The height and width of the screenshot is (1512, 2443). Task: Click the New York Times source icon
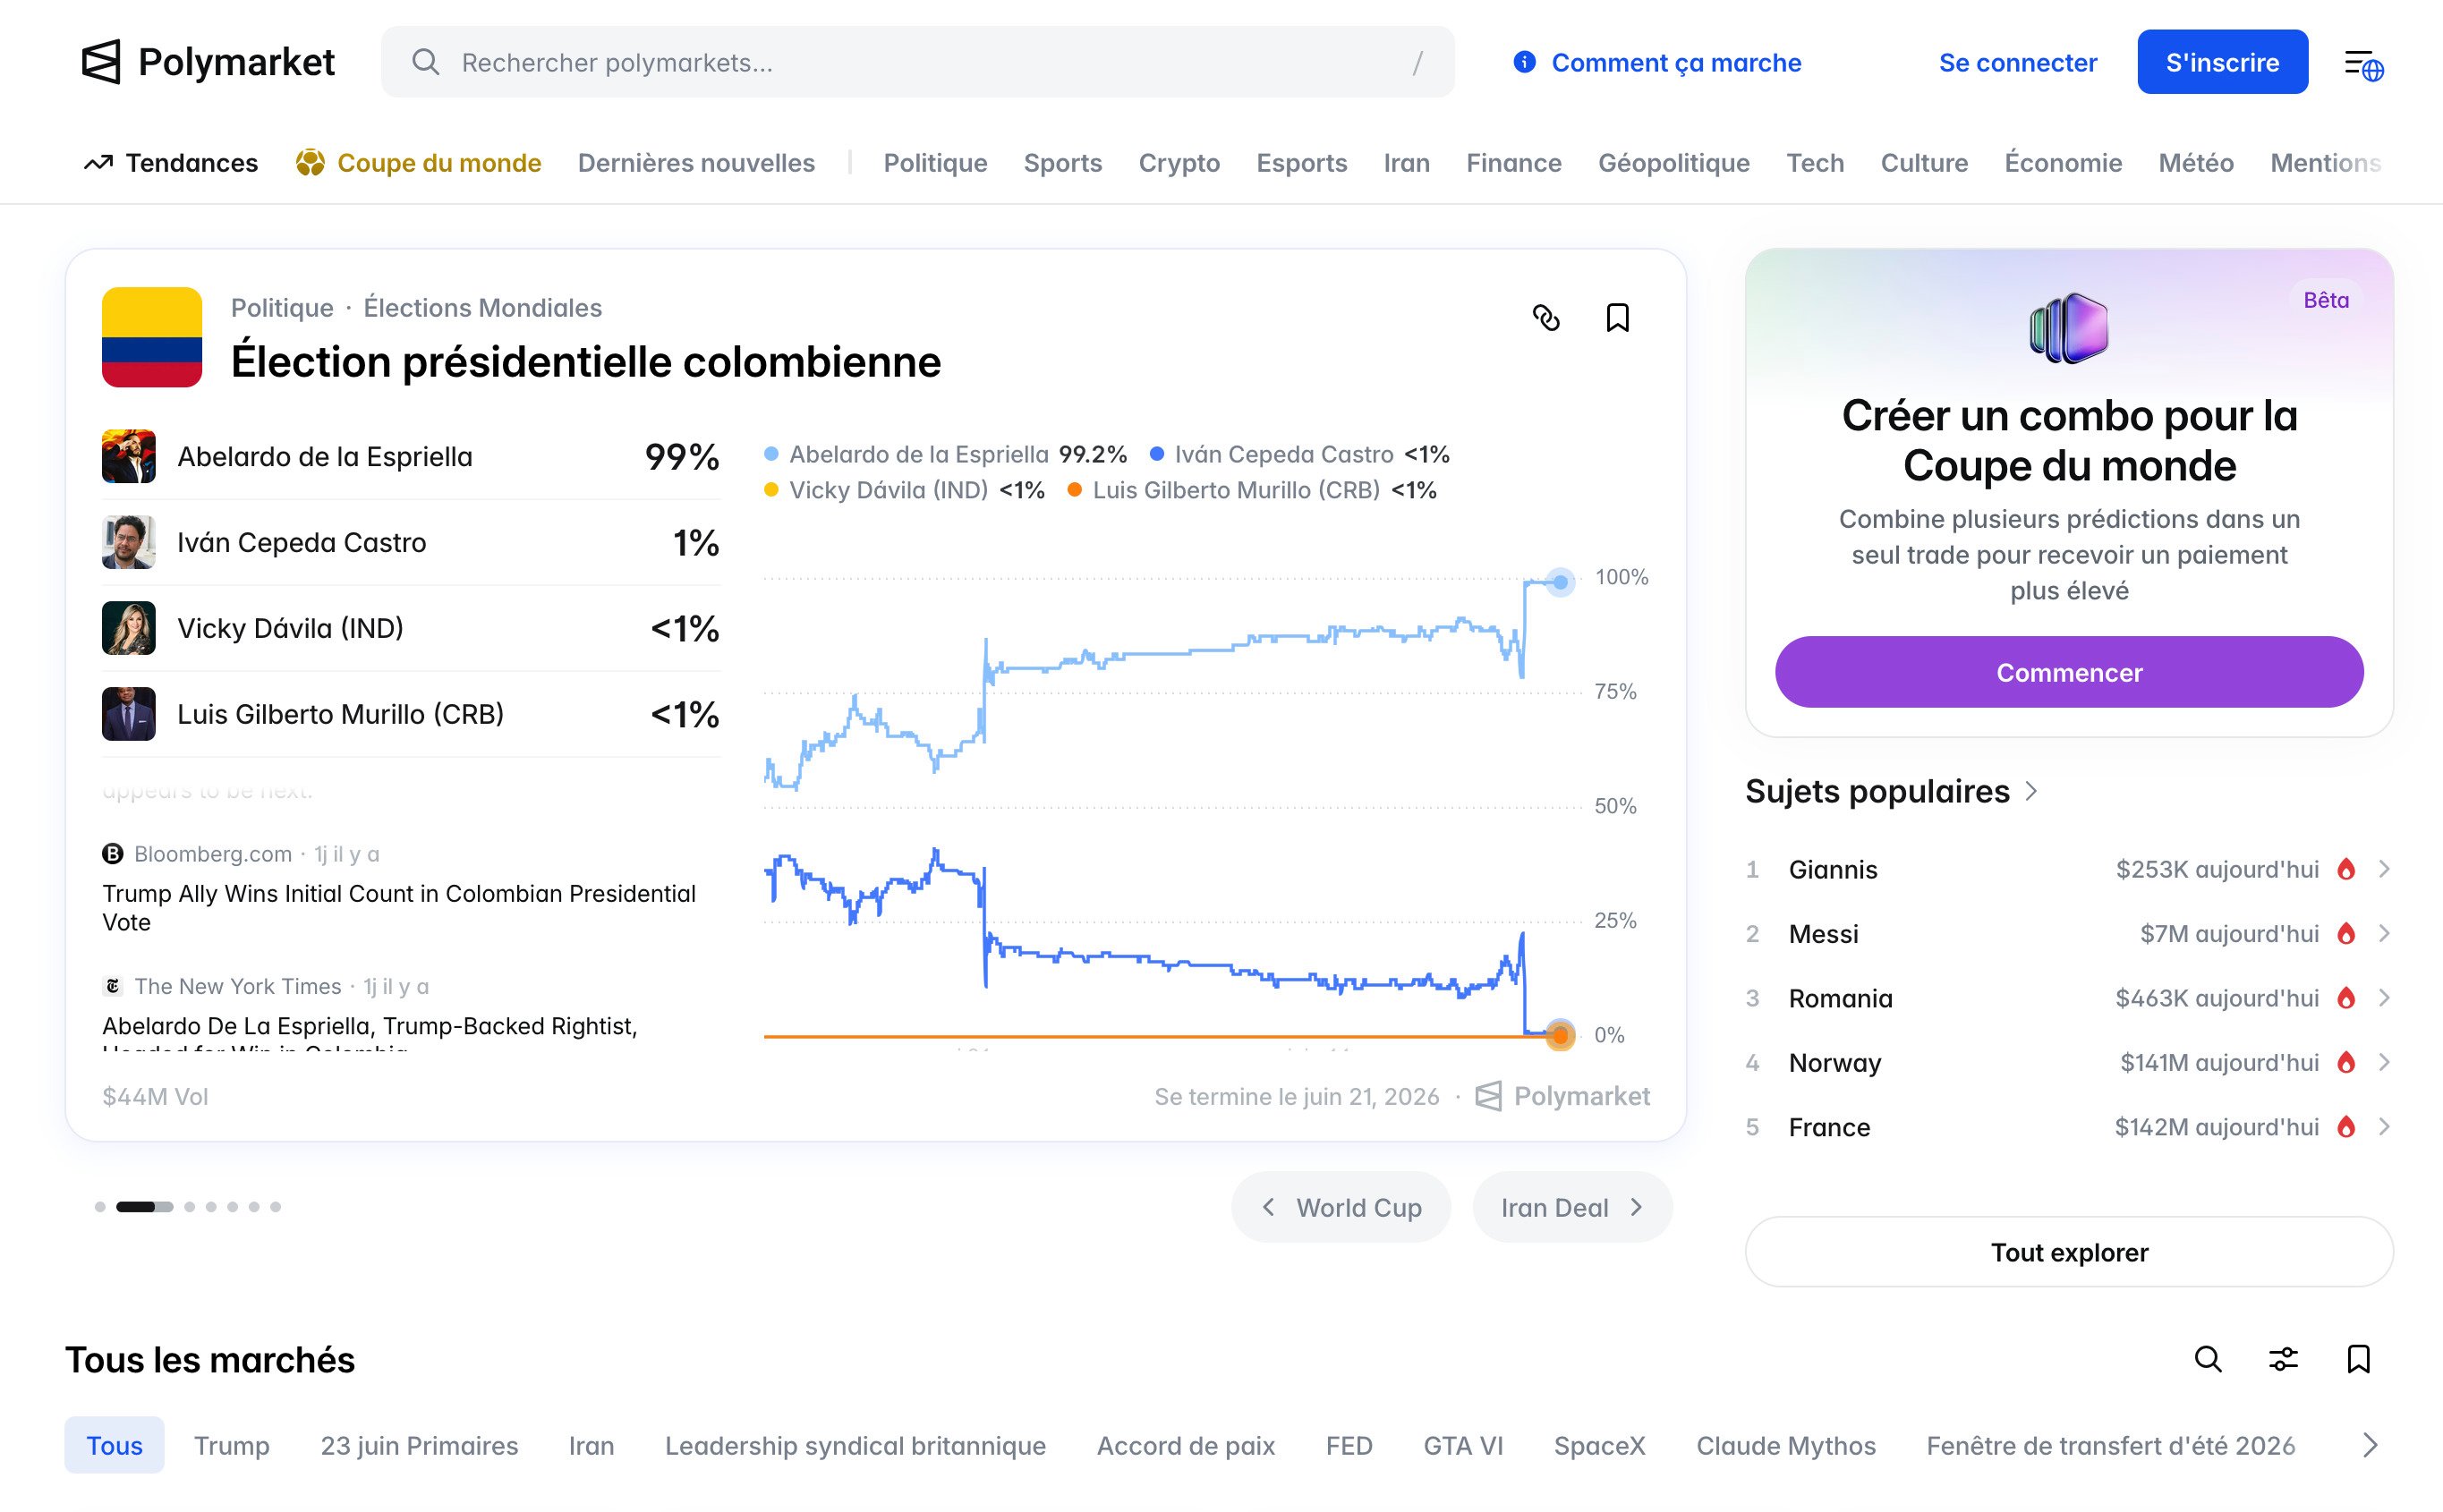(113, 986)
